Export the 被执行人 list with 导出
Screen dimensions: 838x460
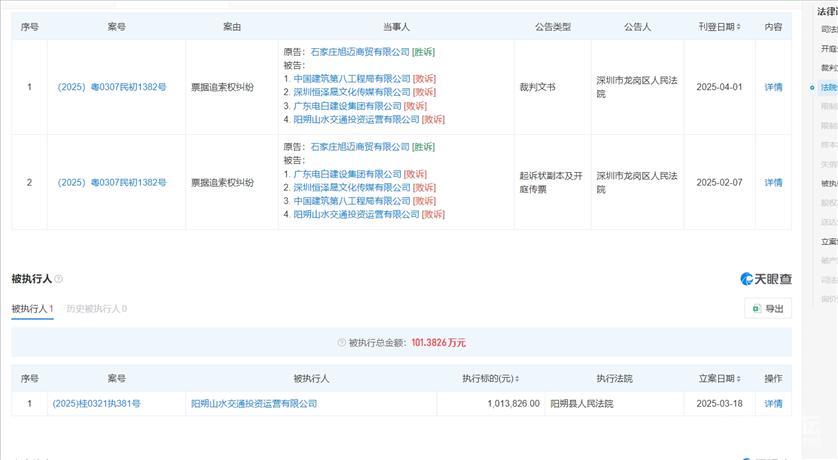[x=768, y=309]
